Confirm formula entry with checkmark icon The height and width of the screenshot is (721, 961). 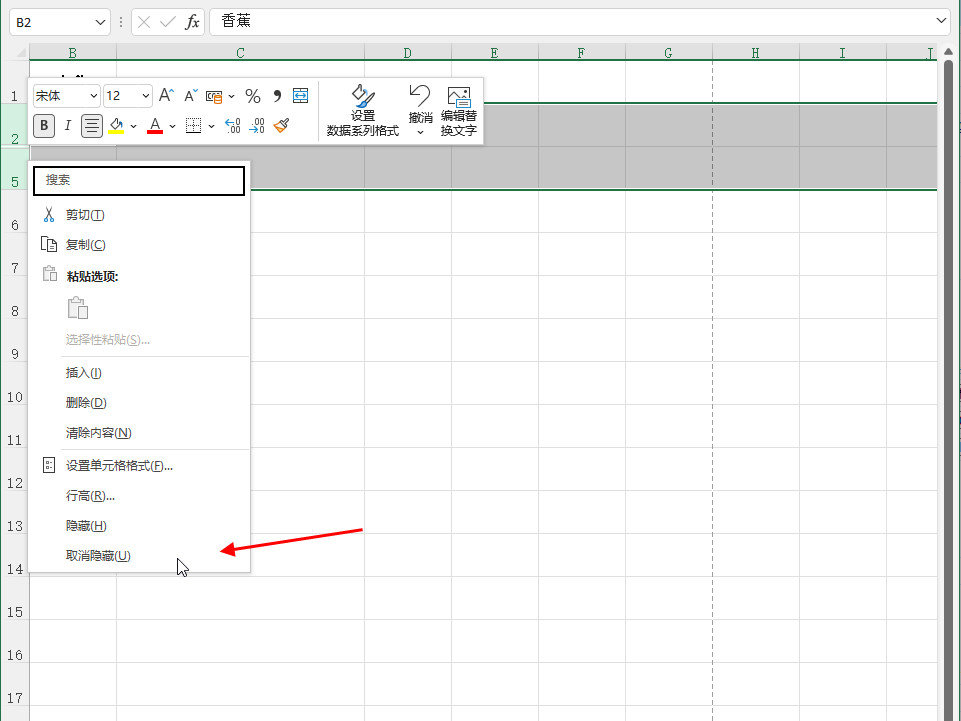(x=167, y=23)
